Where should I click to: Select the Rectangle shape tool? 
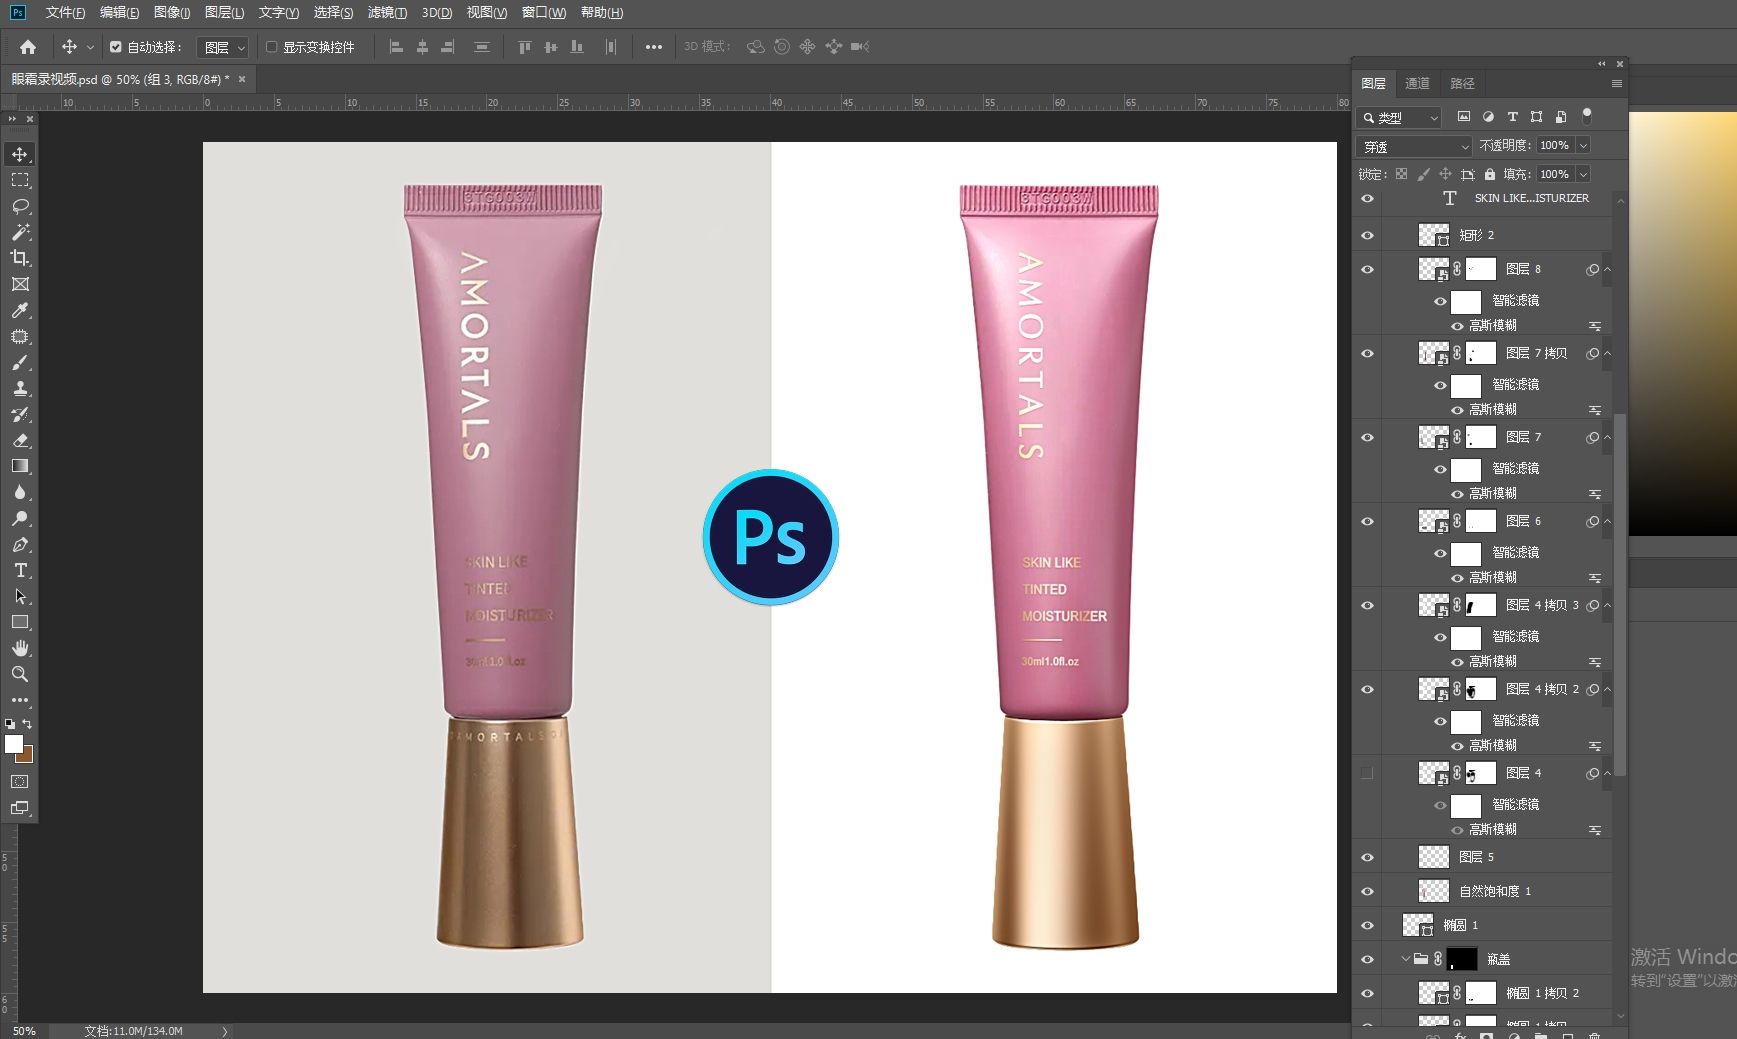click(x=20, y=622)
